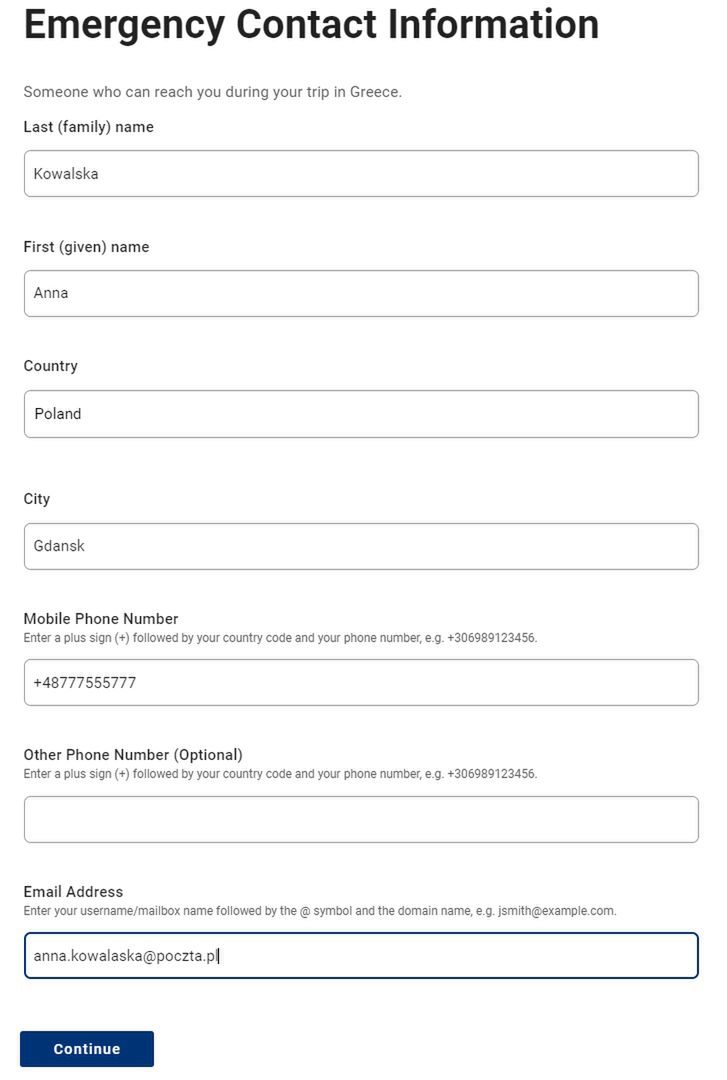This screenshot has width=727, height=1080.
Task: Click the "Mobile Phone Number" label
Action: pyautogui.click(x=101, y=619)
